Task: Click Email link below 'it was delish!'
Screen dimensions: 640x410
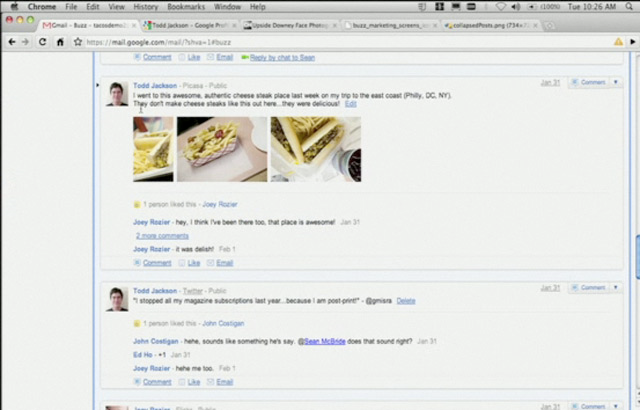Action: (224, 263)
